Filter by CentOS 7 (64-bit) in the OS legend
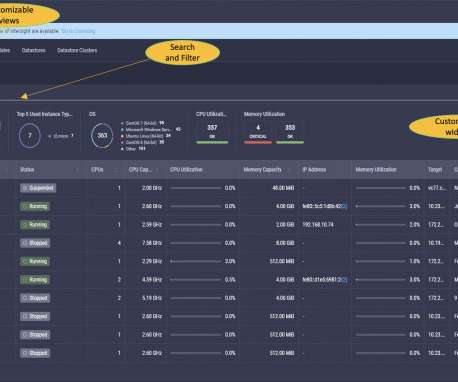Image resolution: width=458 pixels, height=382 pixels. coord(143,123)
